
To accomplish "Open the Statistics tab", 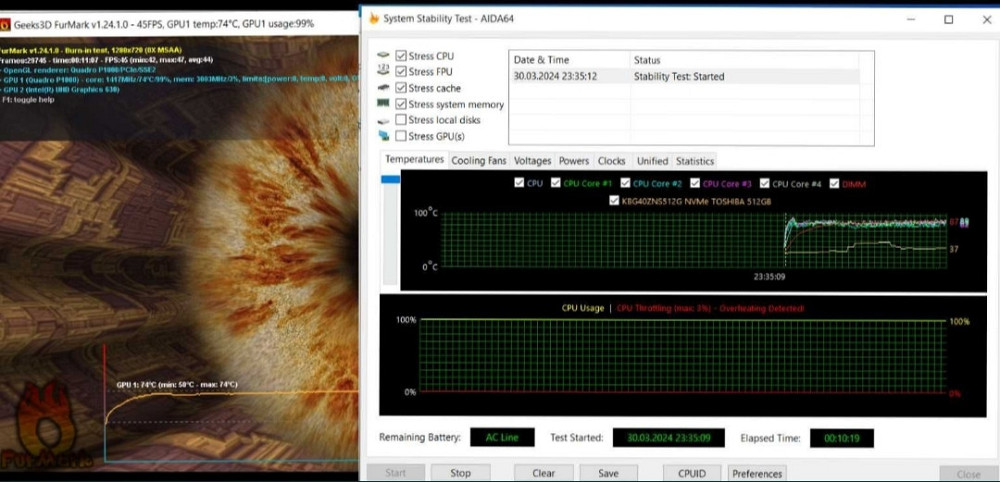I will [x=694, y=161].
